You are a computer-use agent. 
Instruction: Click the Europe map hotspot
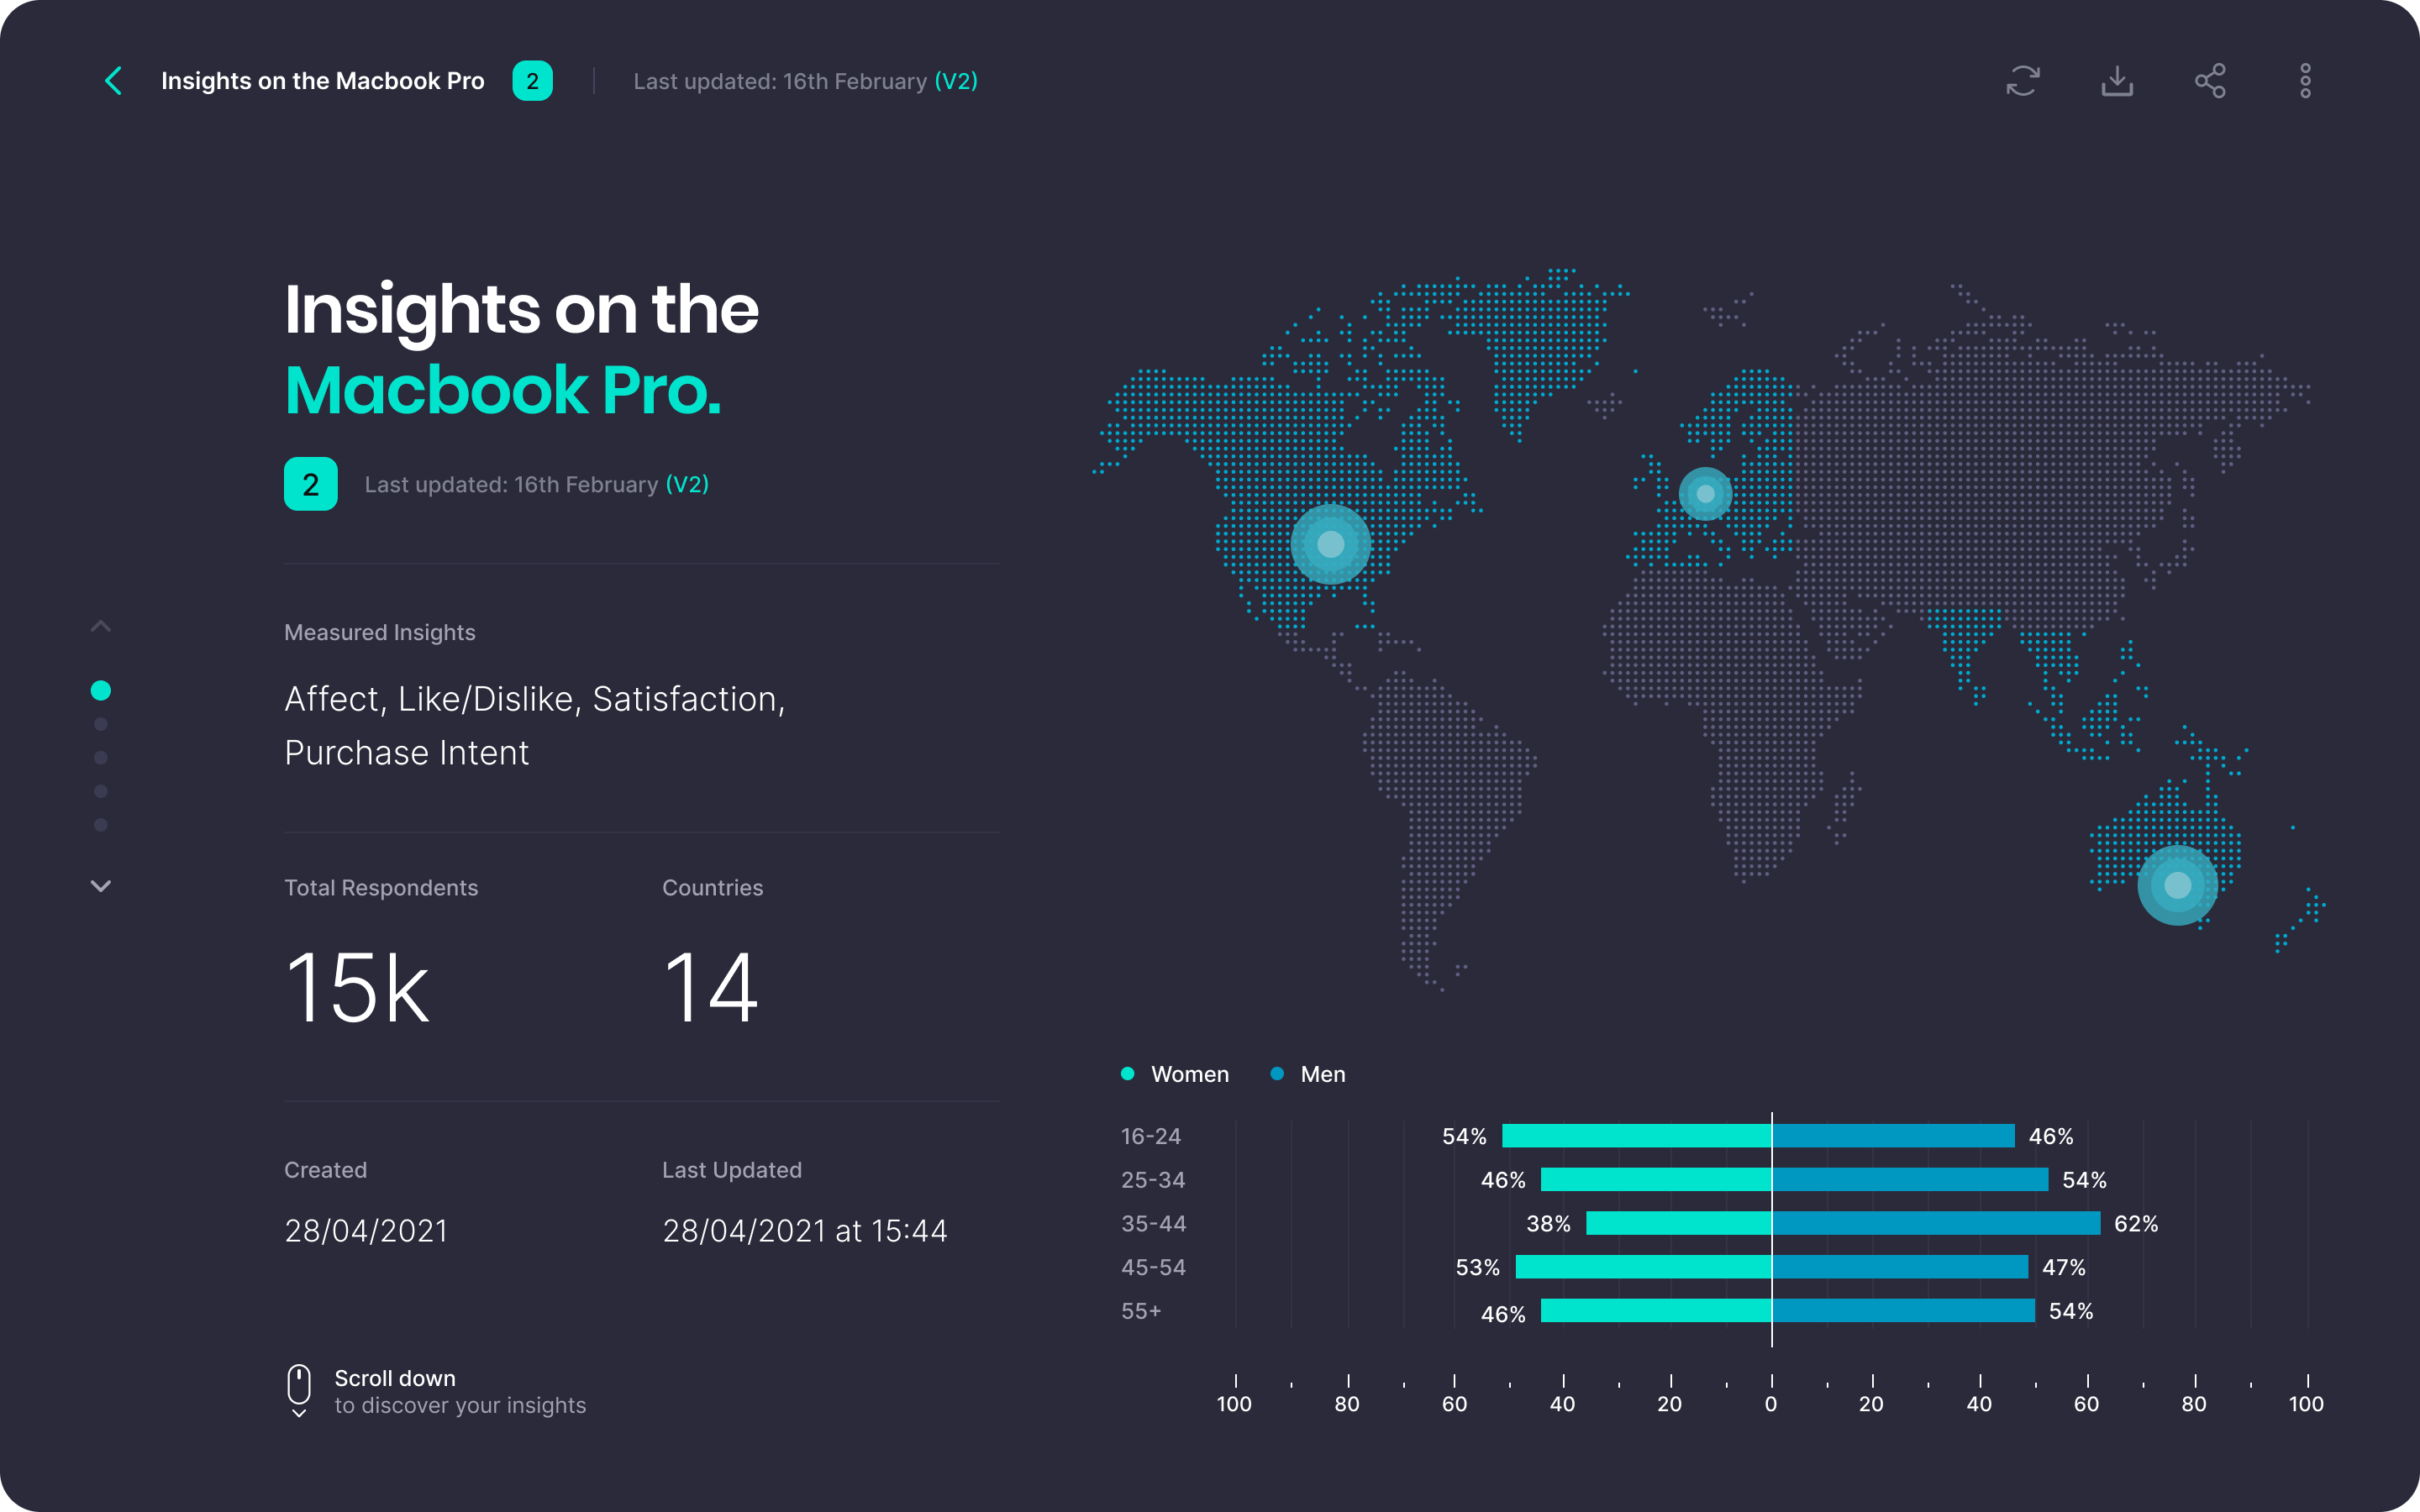1705,494
